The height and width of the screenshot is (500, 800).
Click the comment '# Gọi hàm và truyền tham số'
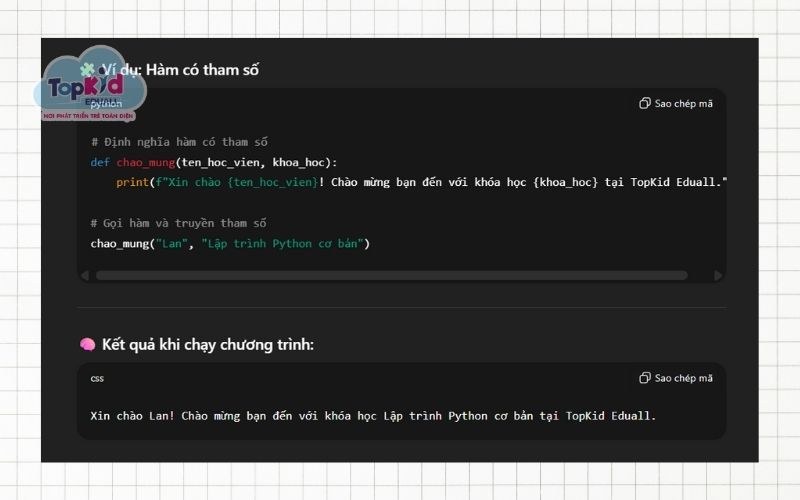click(179, 223)
